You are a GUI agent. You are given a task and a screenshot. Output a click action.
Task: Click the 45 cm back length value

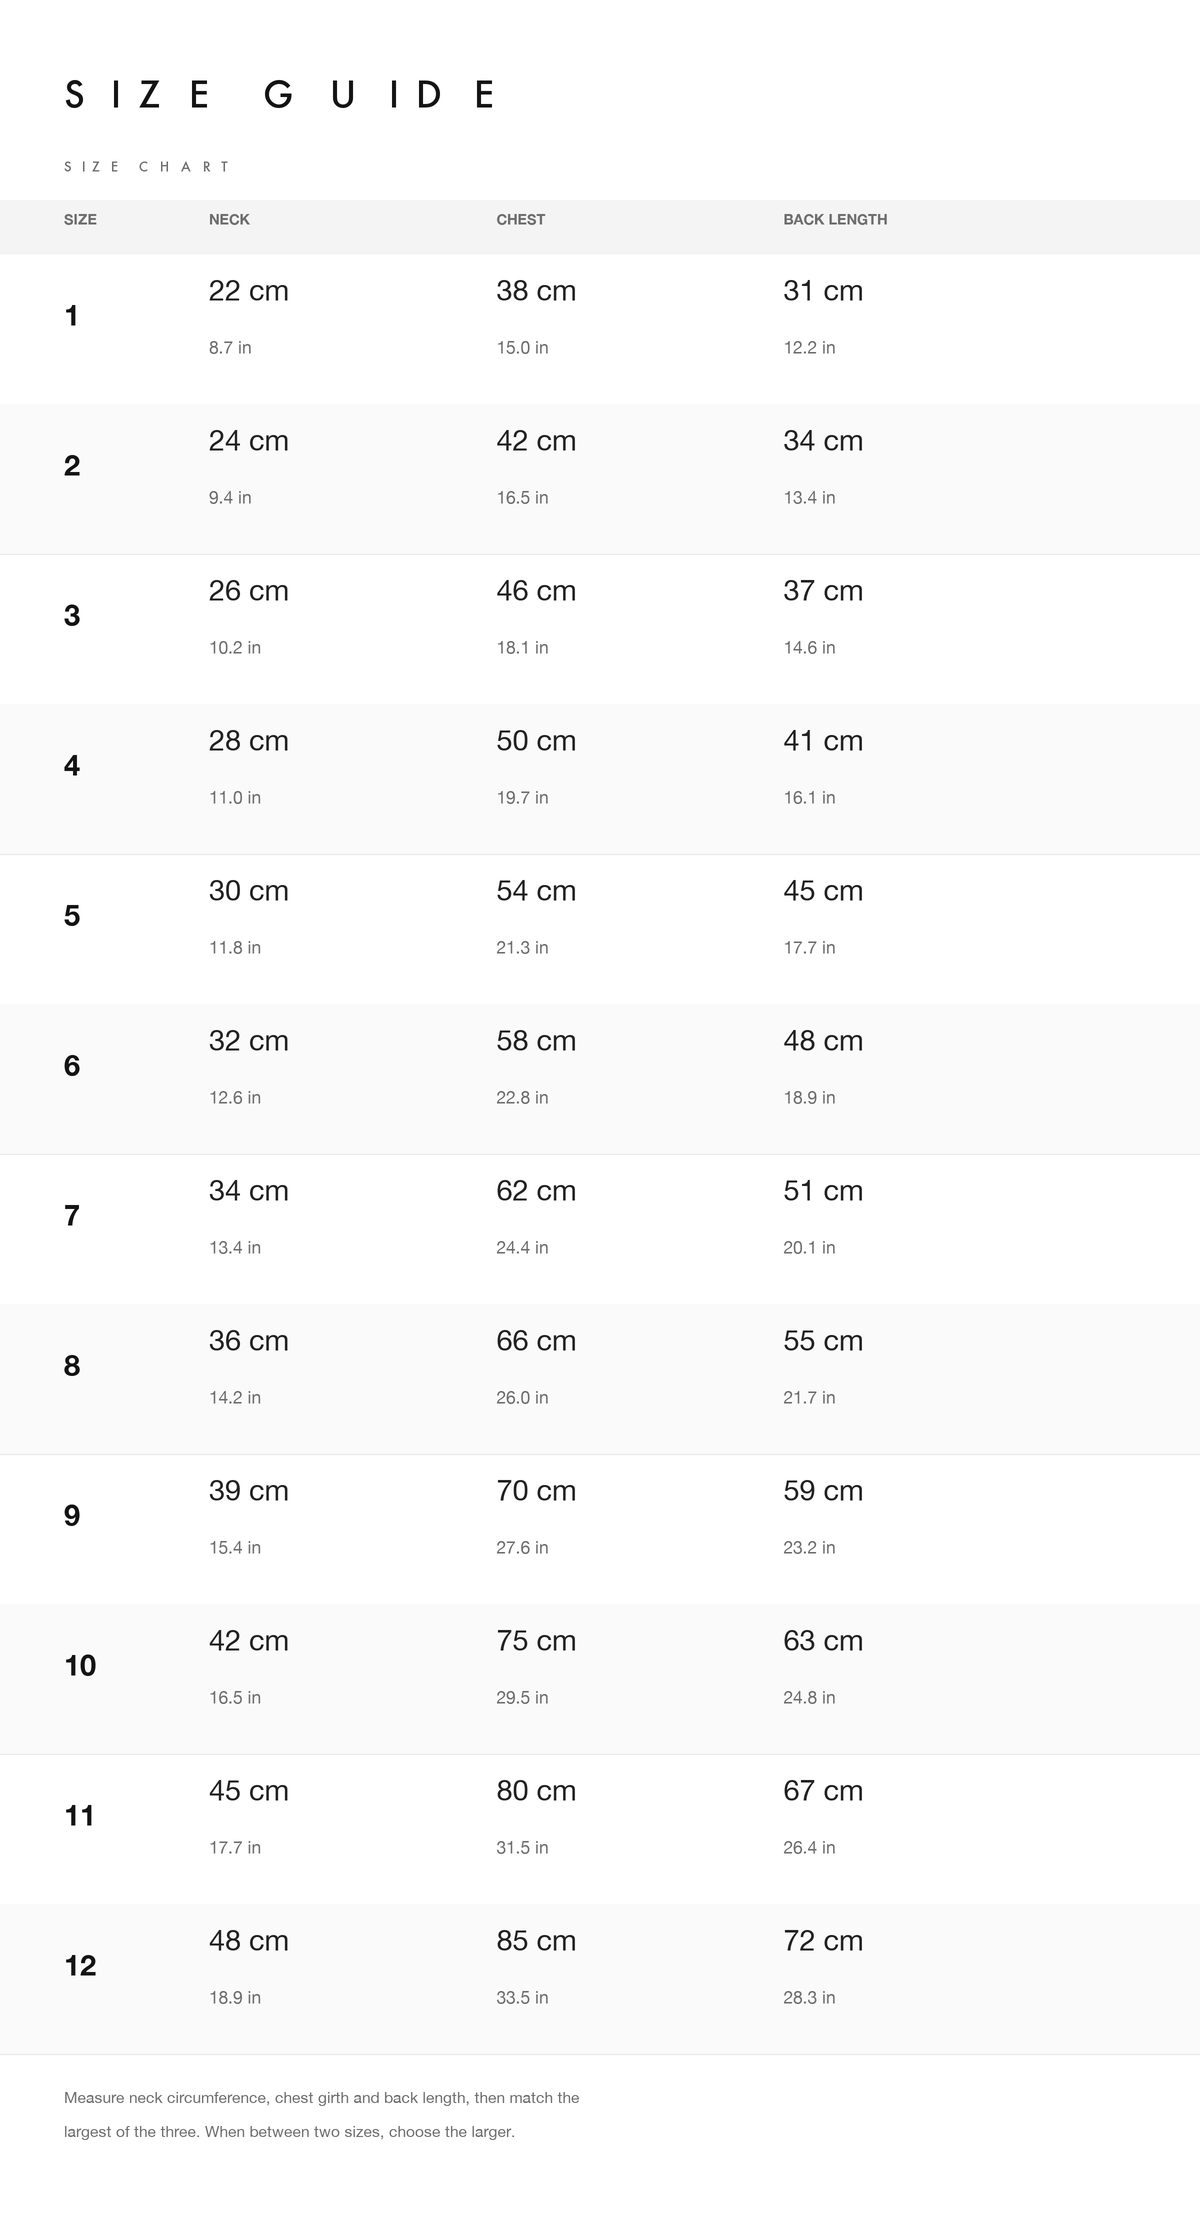[823, 891]
